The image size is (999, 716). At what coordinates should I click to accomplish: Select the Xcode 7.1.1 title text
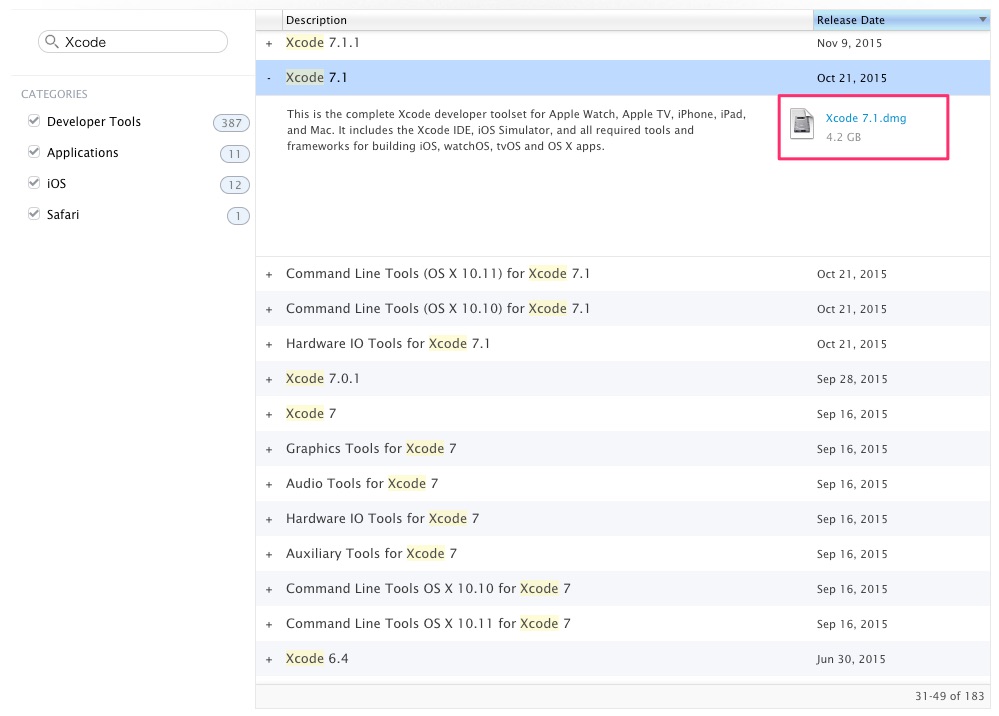(322, 43)
